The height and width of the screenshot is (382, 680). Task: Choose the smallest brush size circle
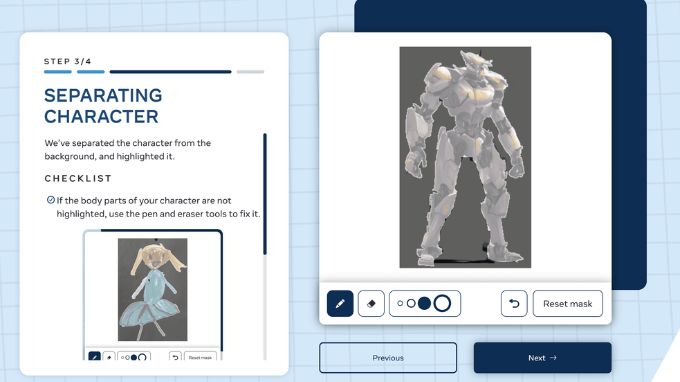coord(400,304)
